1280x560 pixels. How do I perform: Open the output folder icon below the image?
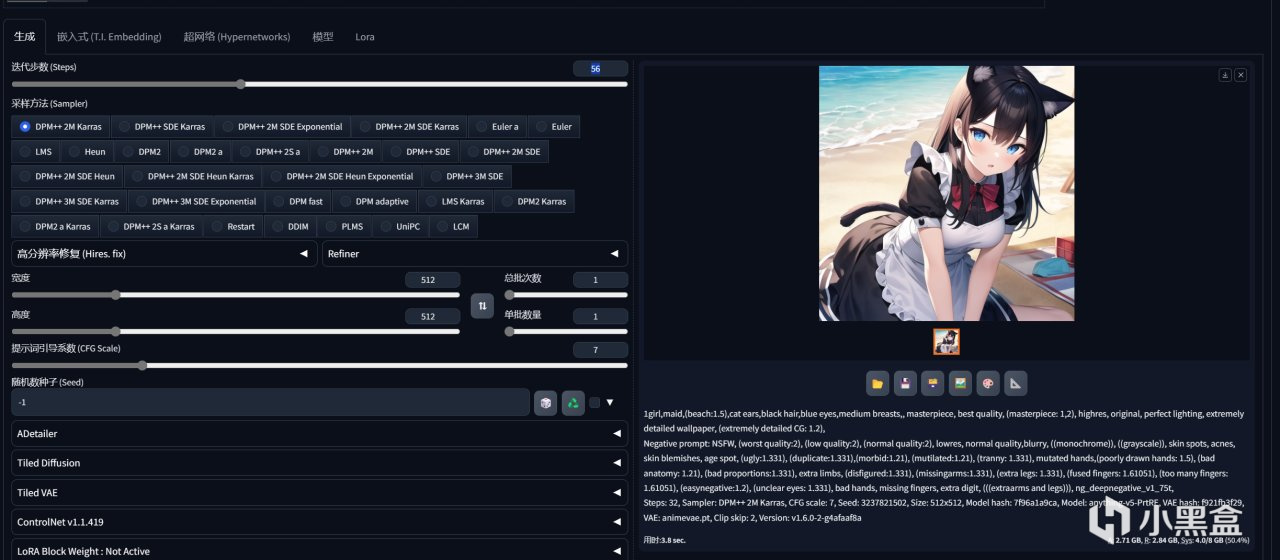pos(878,383)
